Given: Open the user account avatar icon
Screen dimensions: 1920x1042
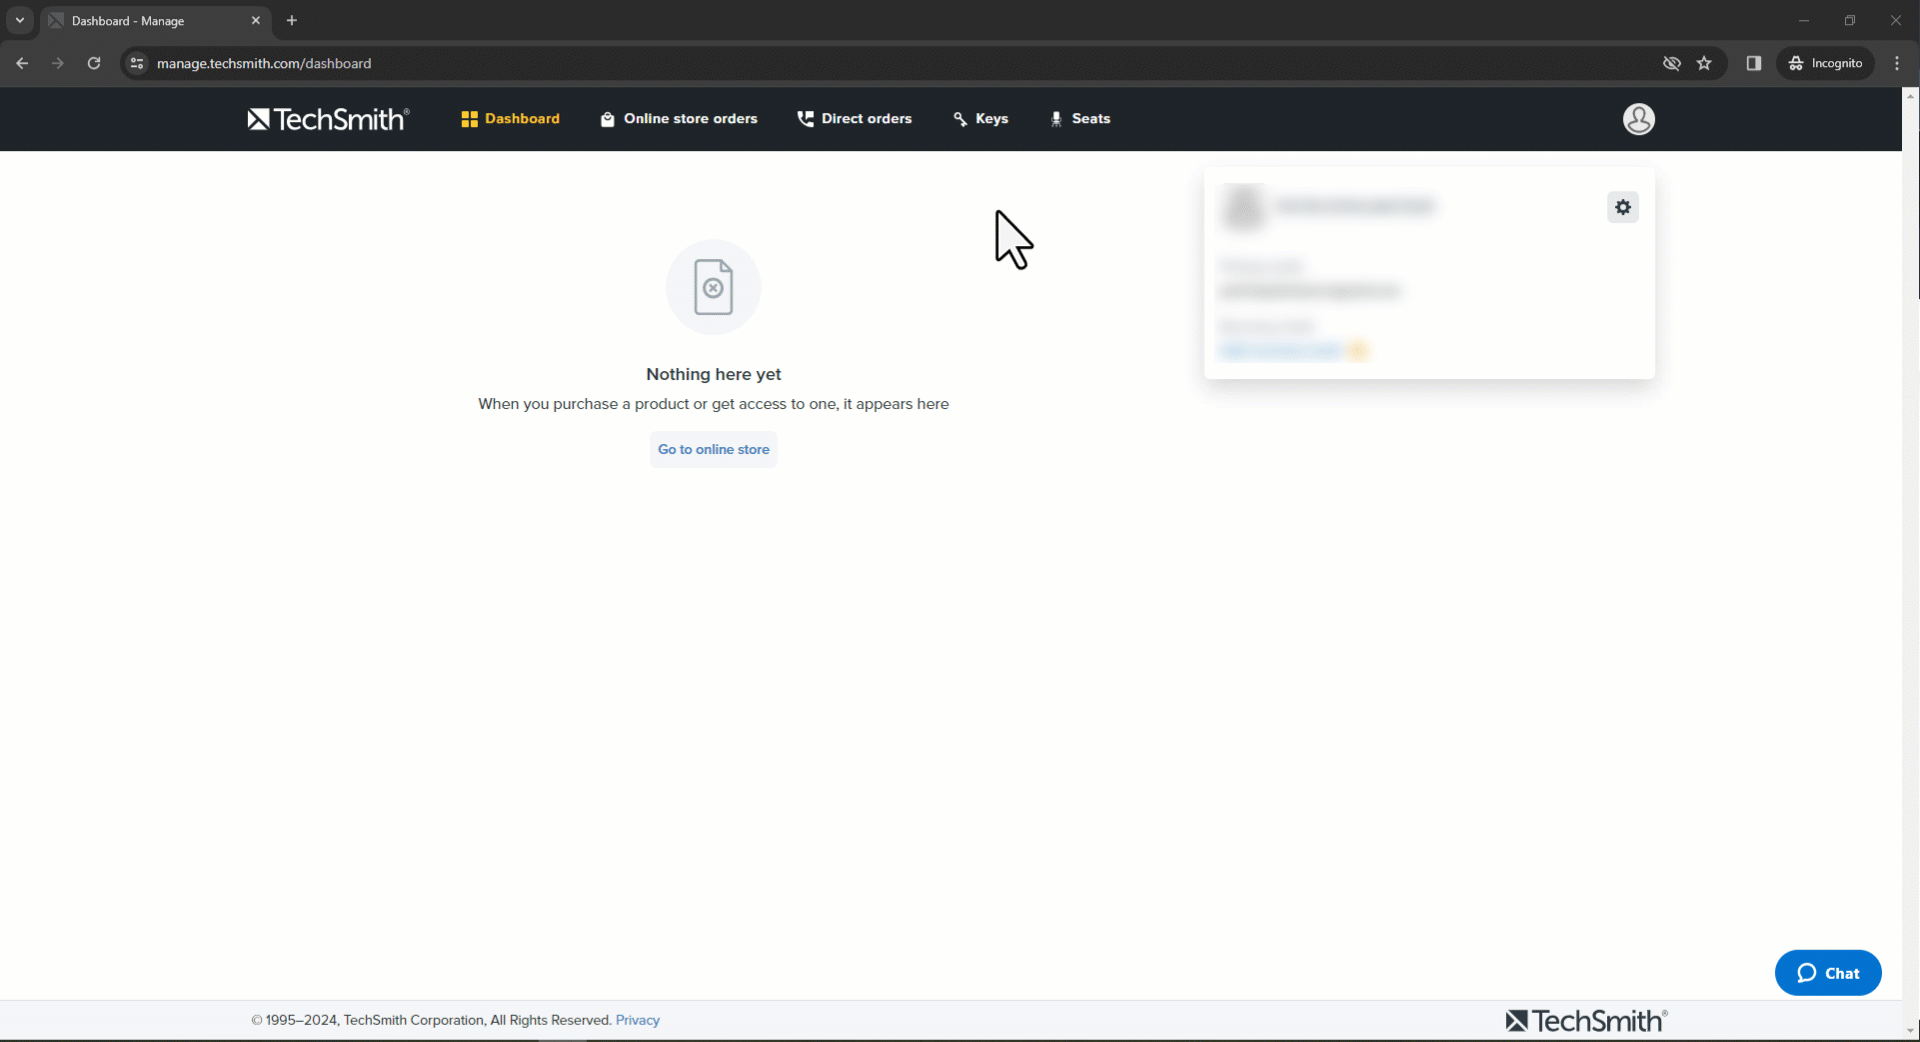Looking at the screenshot, I should (x=1638, y=119).
